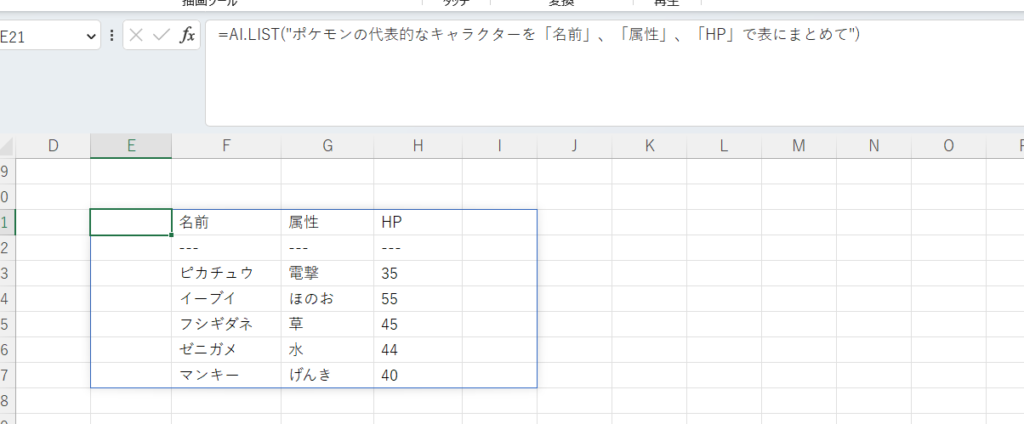Select column D header

click(53, 146)
